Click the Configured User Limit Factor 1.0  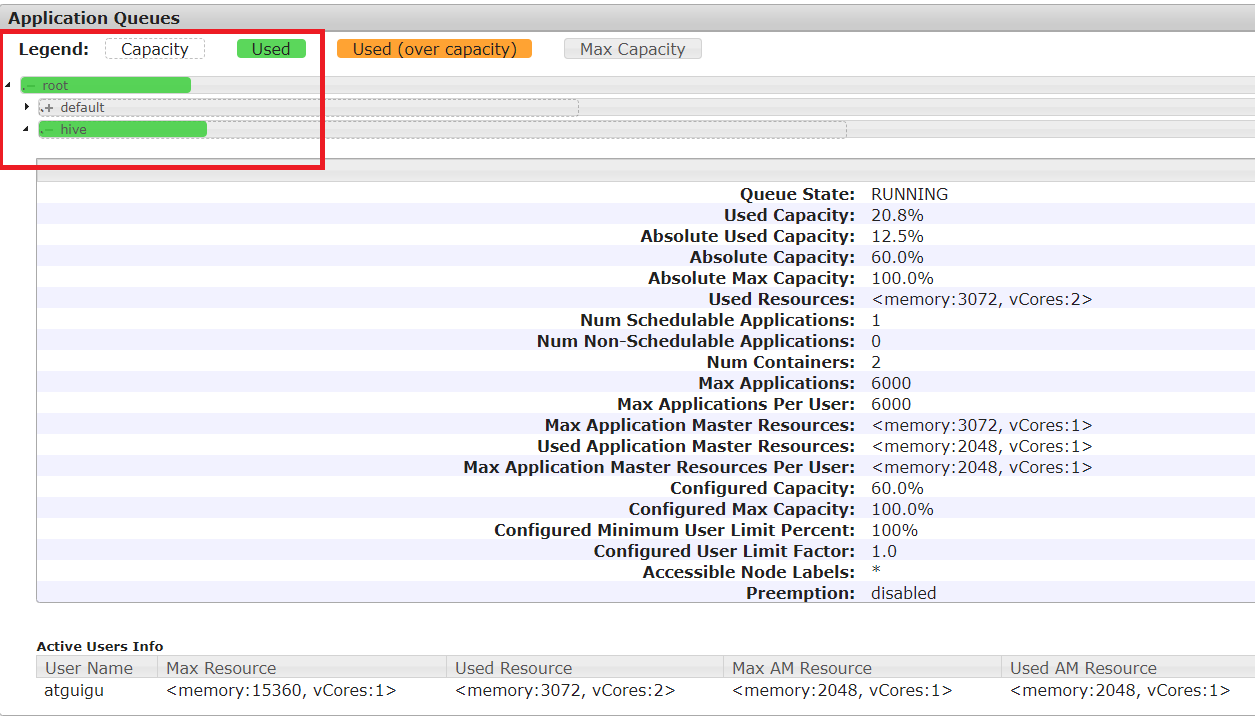coord(884,551)
